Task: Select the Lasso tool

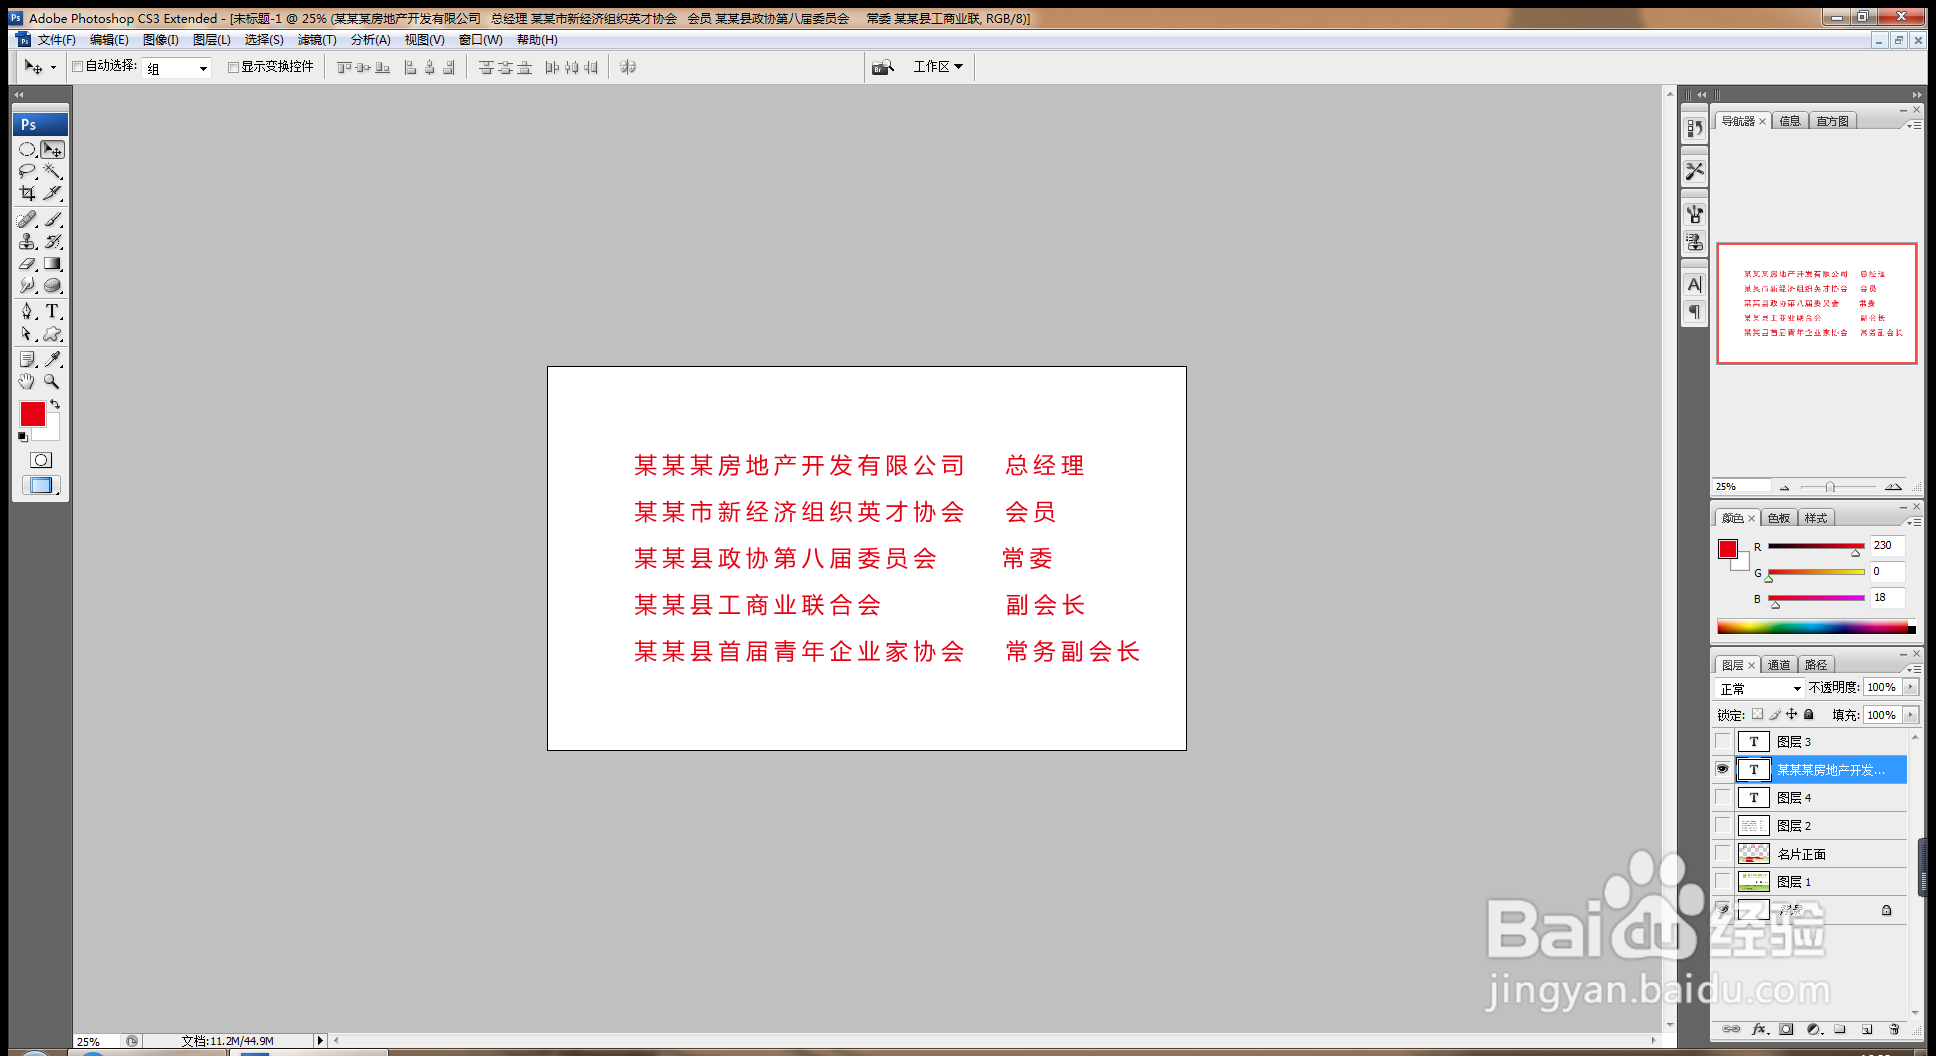Action: click(27, 171)
